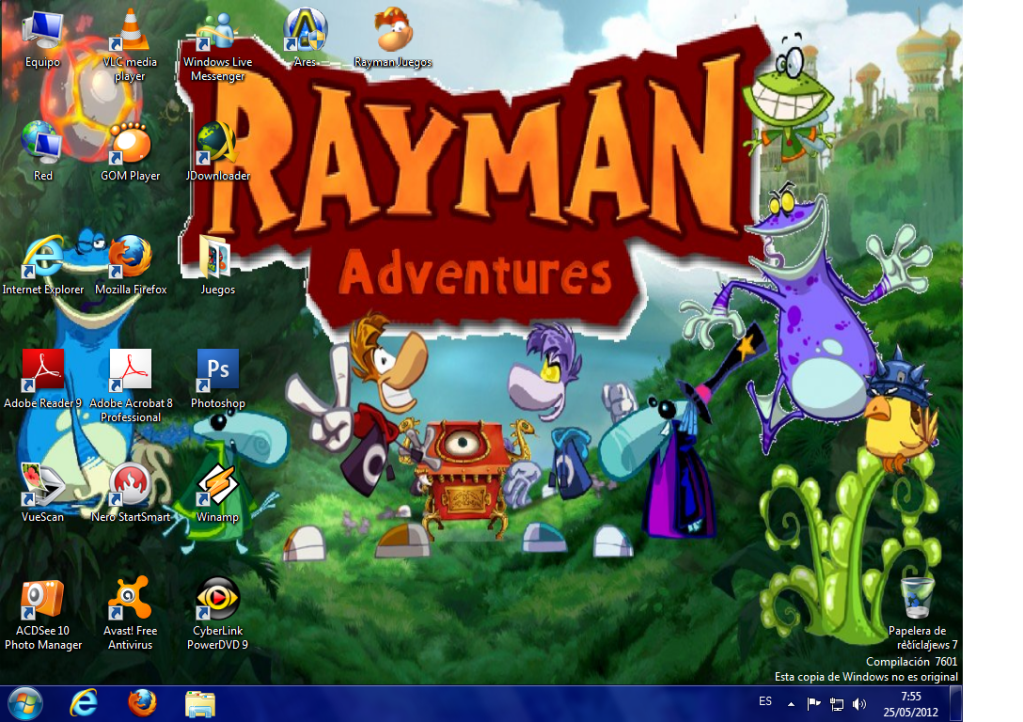
Task: Open Adobe Reader 9 shortcut
Action: coord(43,379)
